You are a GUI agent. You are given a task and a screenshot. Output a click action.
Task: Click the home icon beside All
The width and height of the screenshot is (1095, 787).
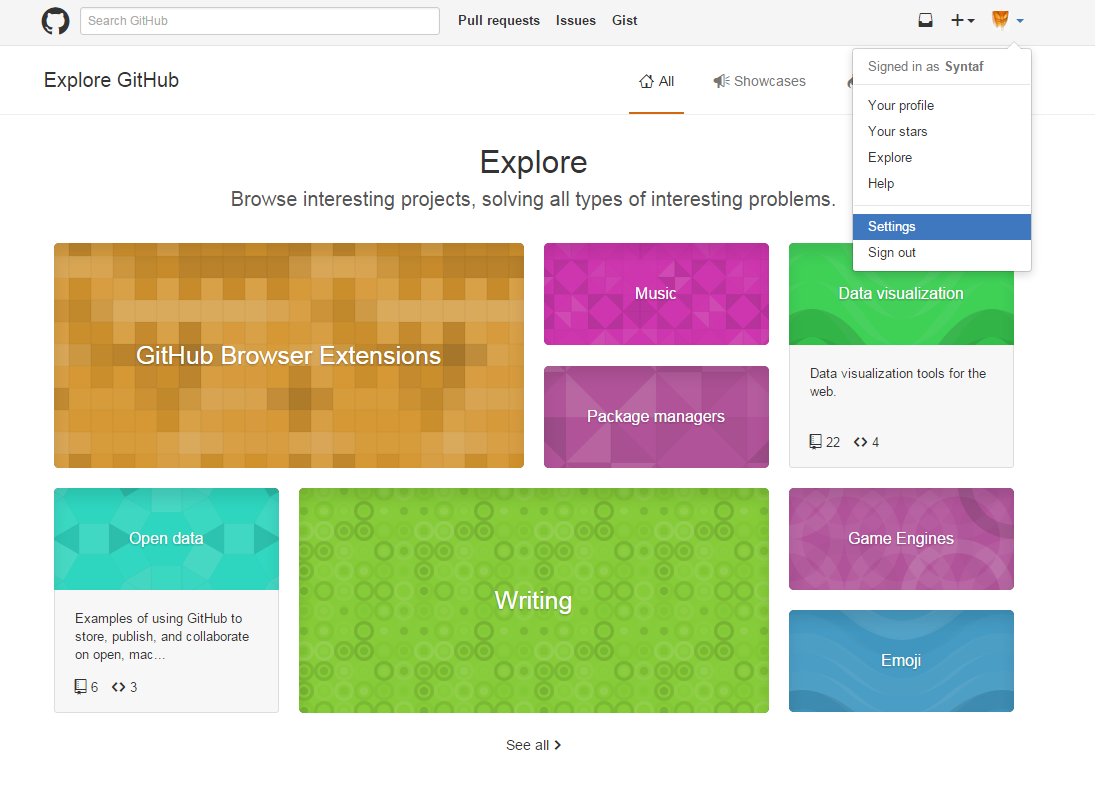(x=646, y=82)
